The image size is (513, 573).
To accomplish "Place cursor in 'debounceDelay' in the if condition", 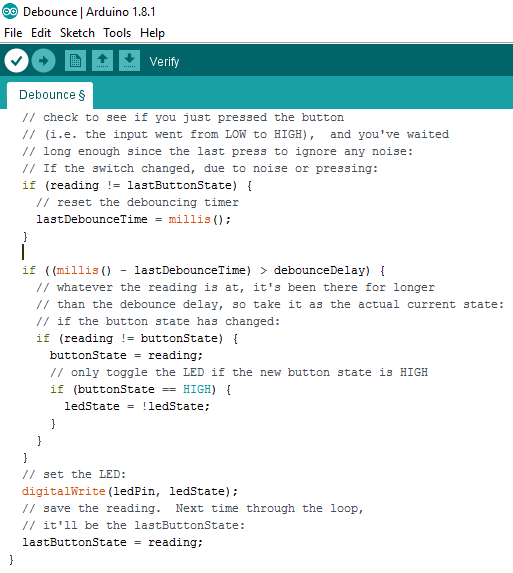I will (x=319, y=270).
